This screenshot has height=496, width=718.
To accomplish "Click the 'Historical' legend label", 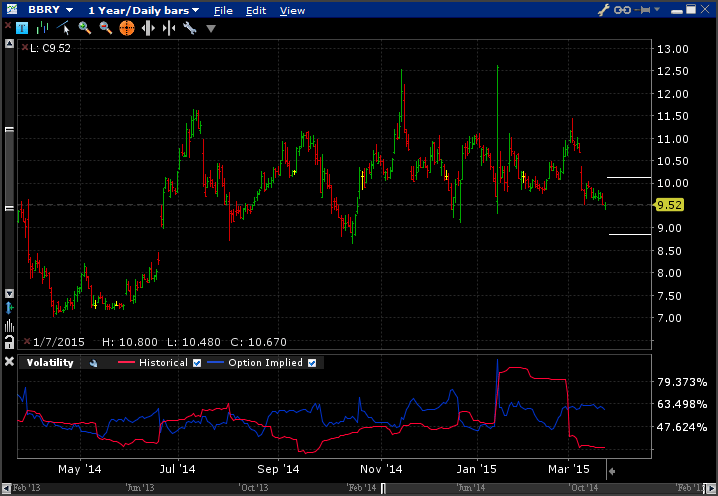I will point(163,363).
